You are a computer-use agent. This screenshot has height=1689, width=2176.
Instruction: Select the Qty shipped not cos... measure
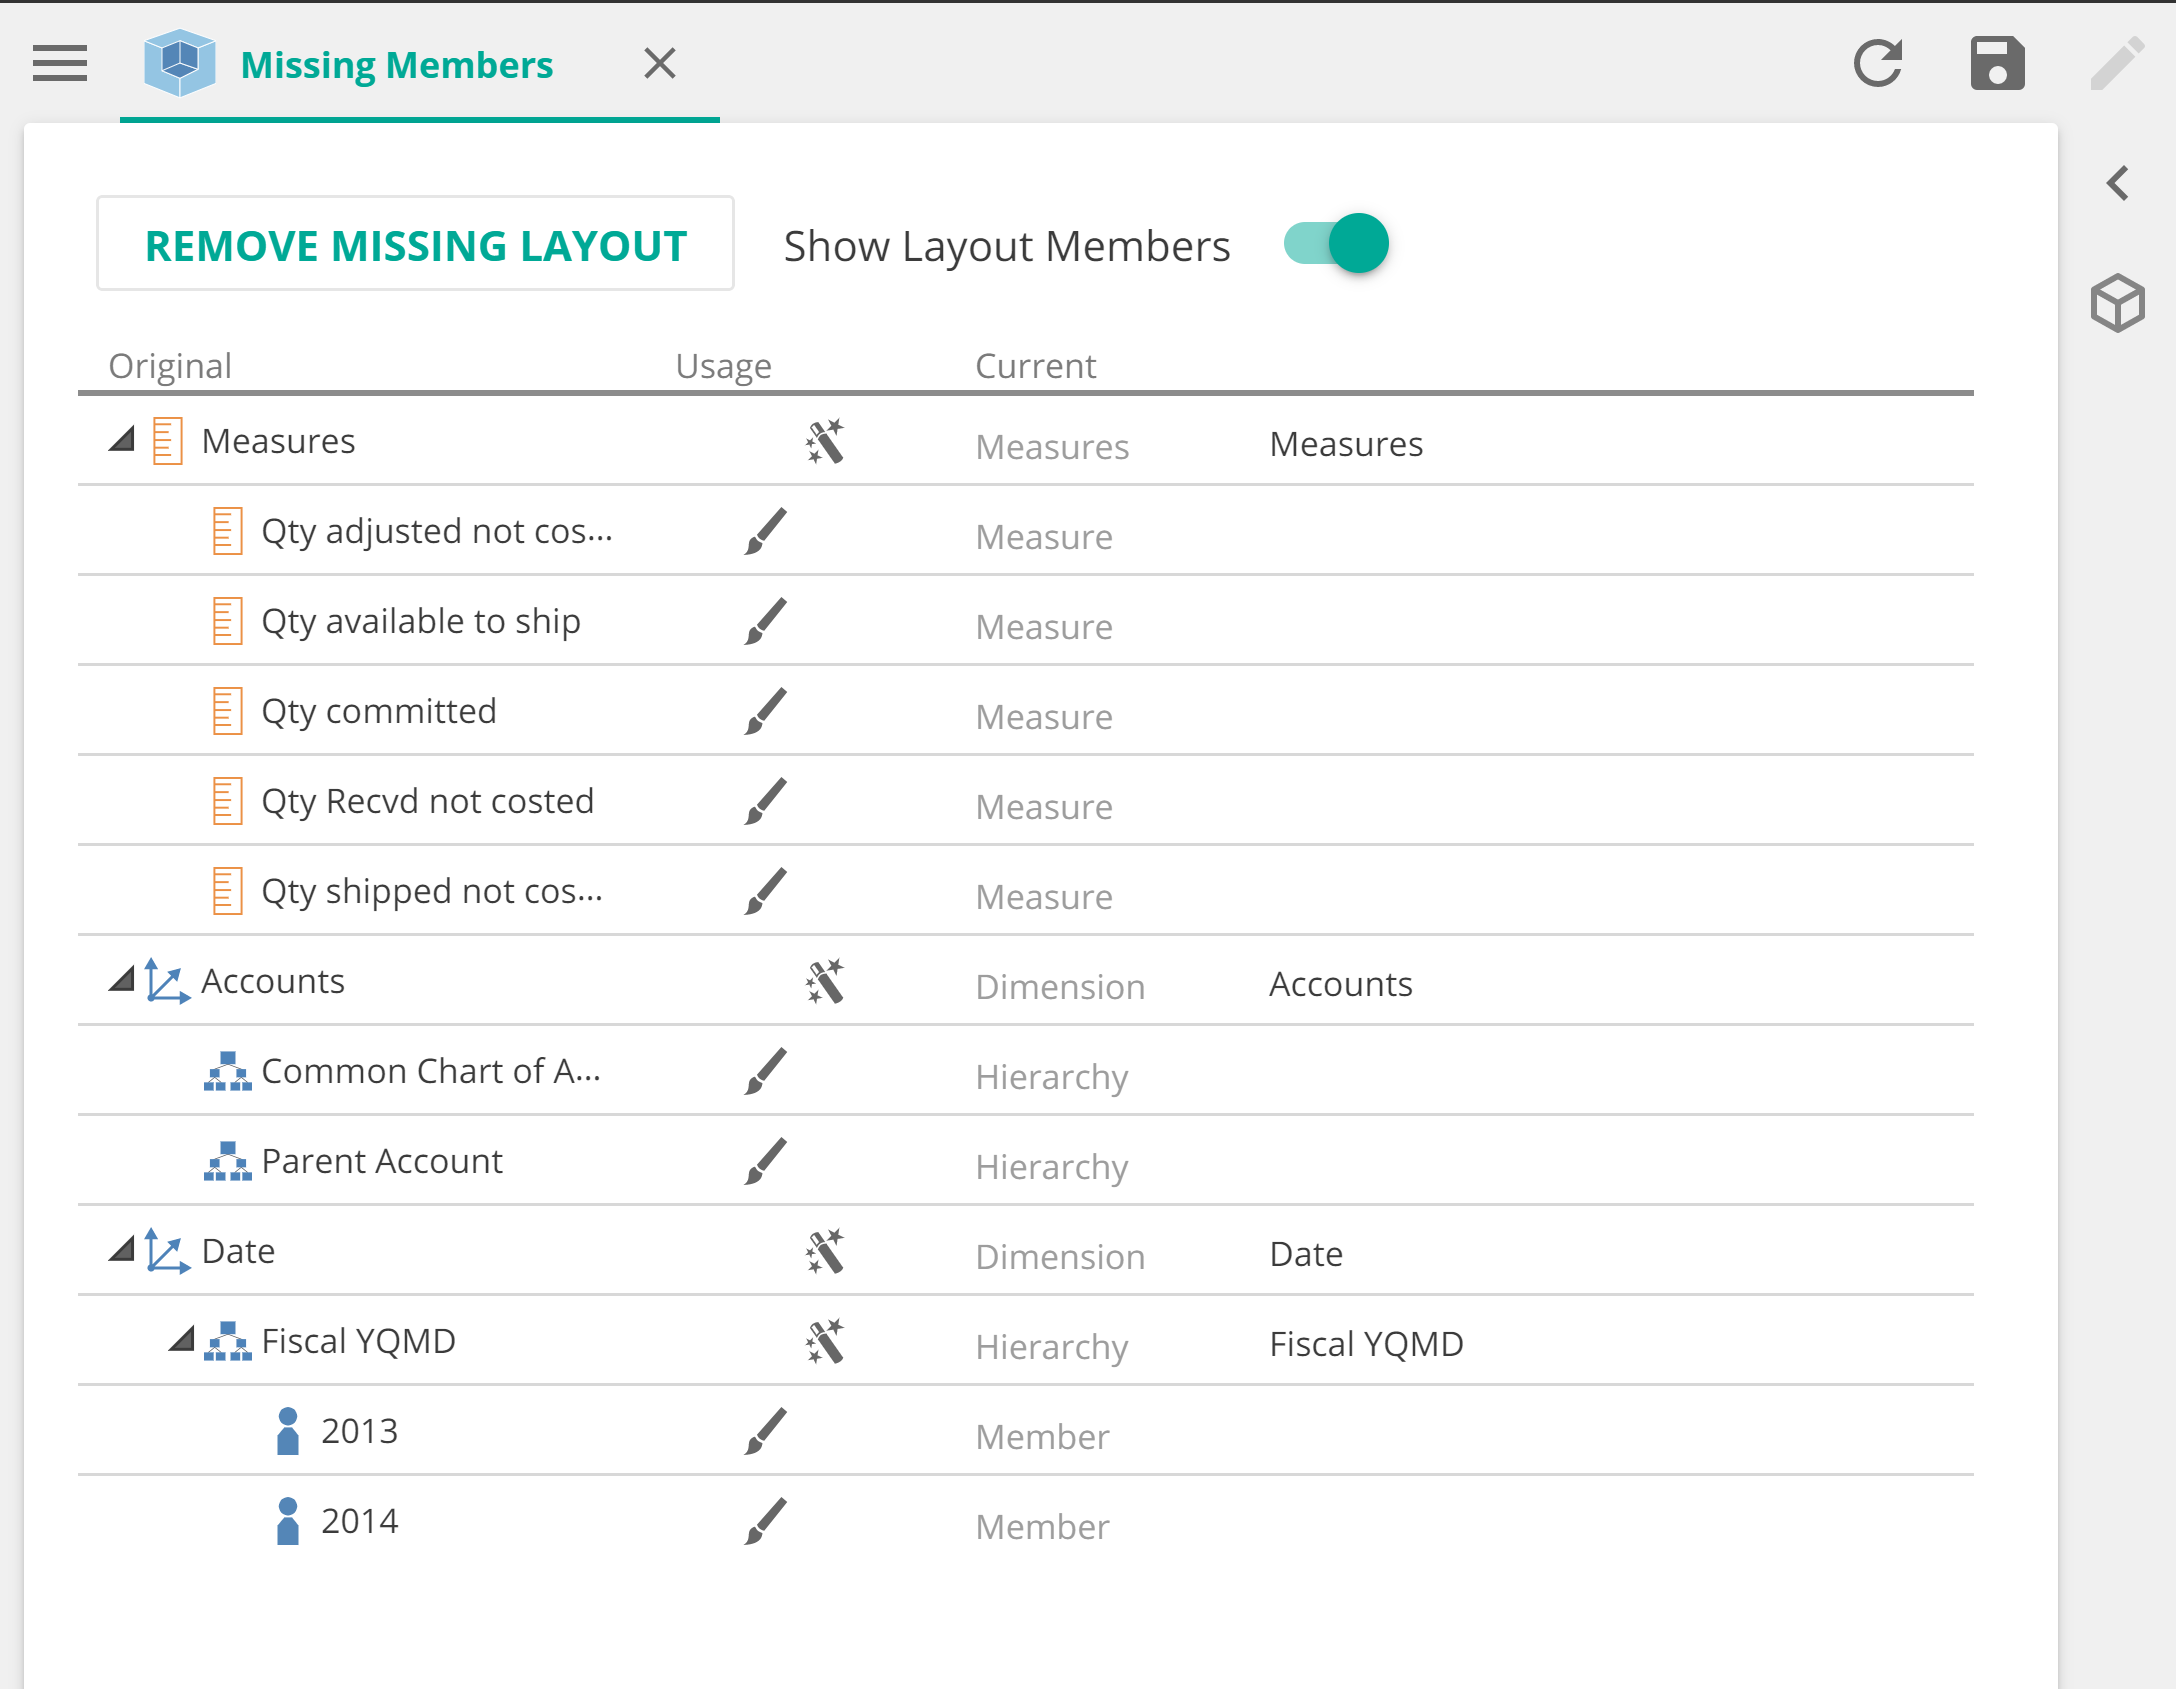[432, 891]
